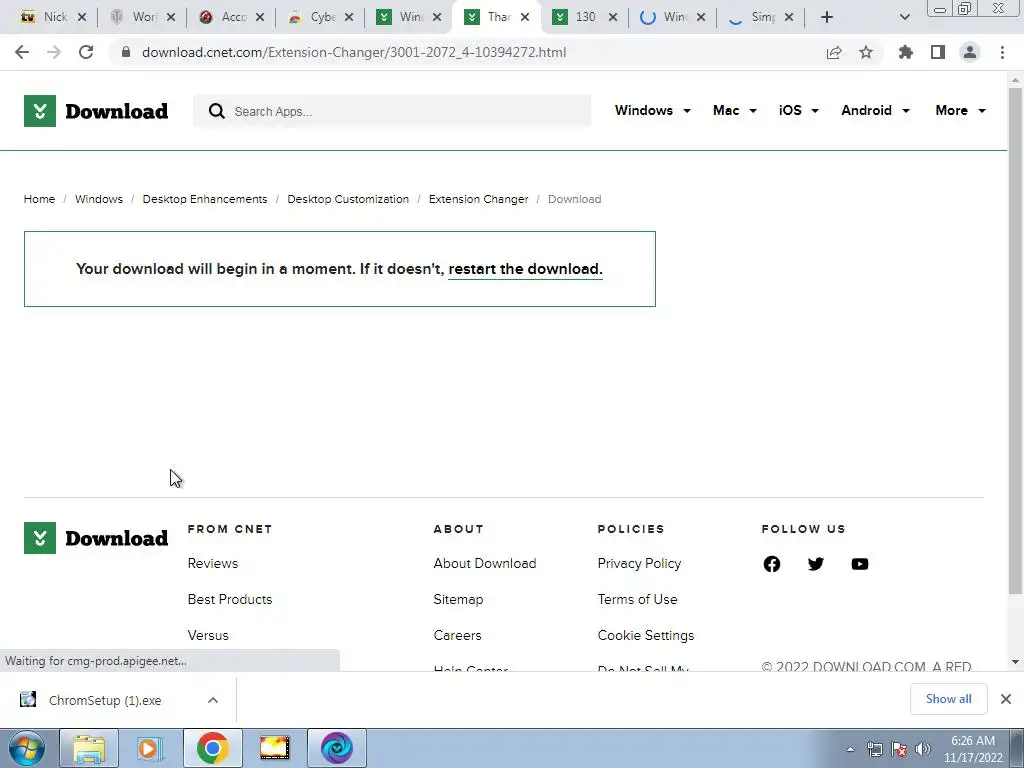Screen dimensions: 1024x768
Task: Open the Best Products footer link
Action: tap(230, 600)
